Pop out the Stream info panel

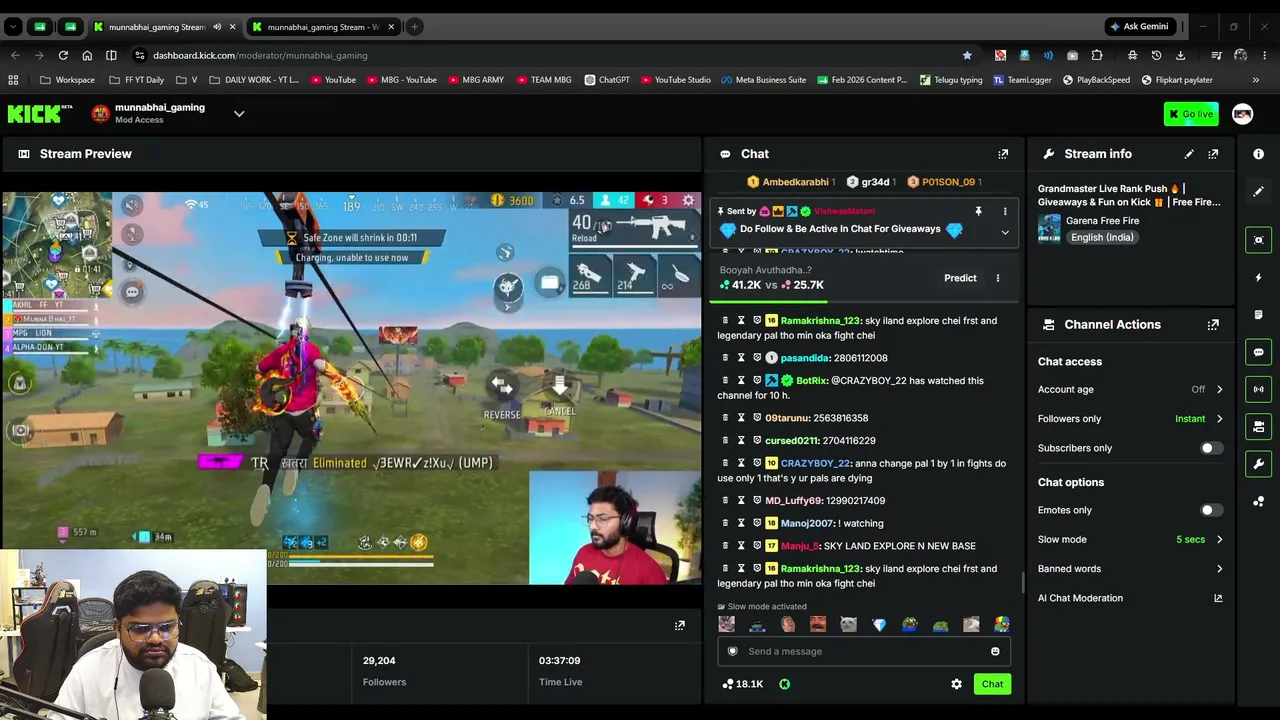point(1213,154)
